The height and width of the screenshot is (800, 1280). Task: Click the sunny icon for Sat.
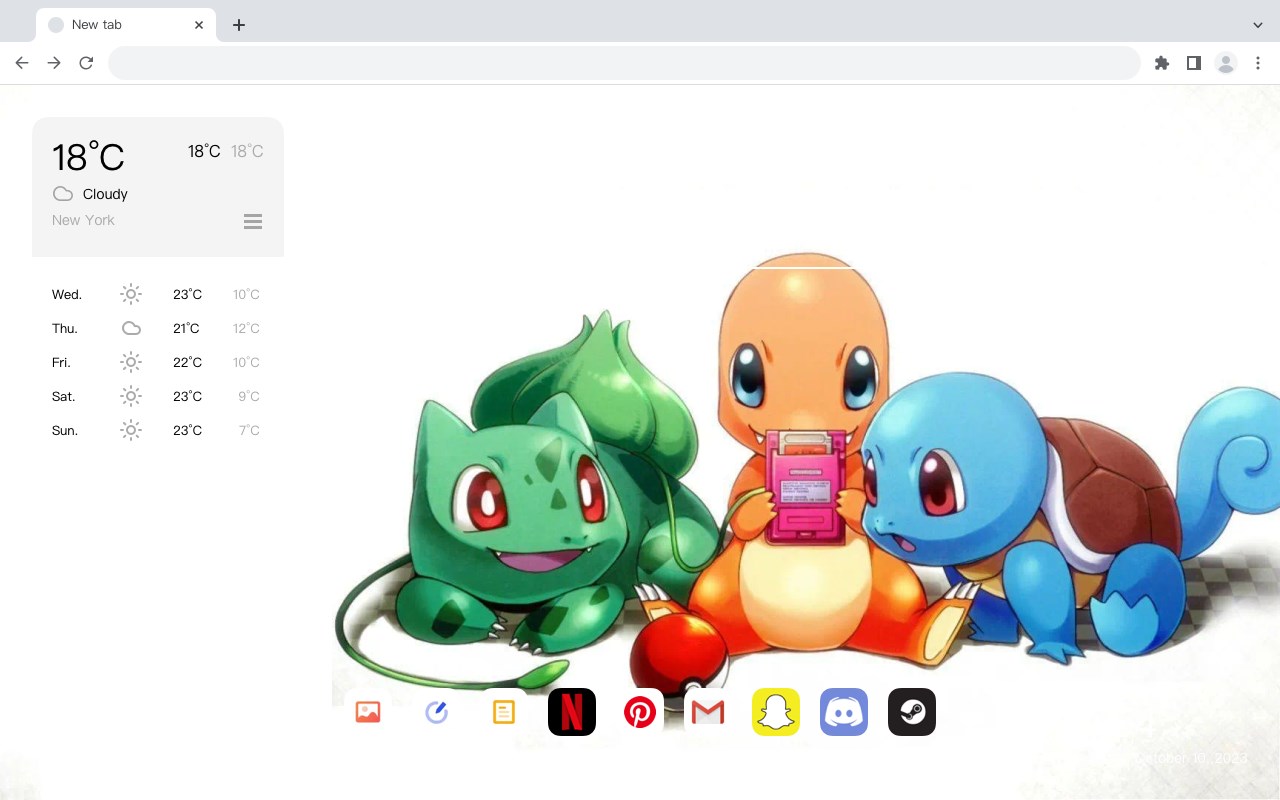131,396
